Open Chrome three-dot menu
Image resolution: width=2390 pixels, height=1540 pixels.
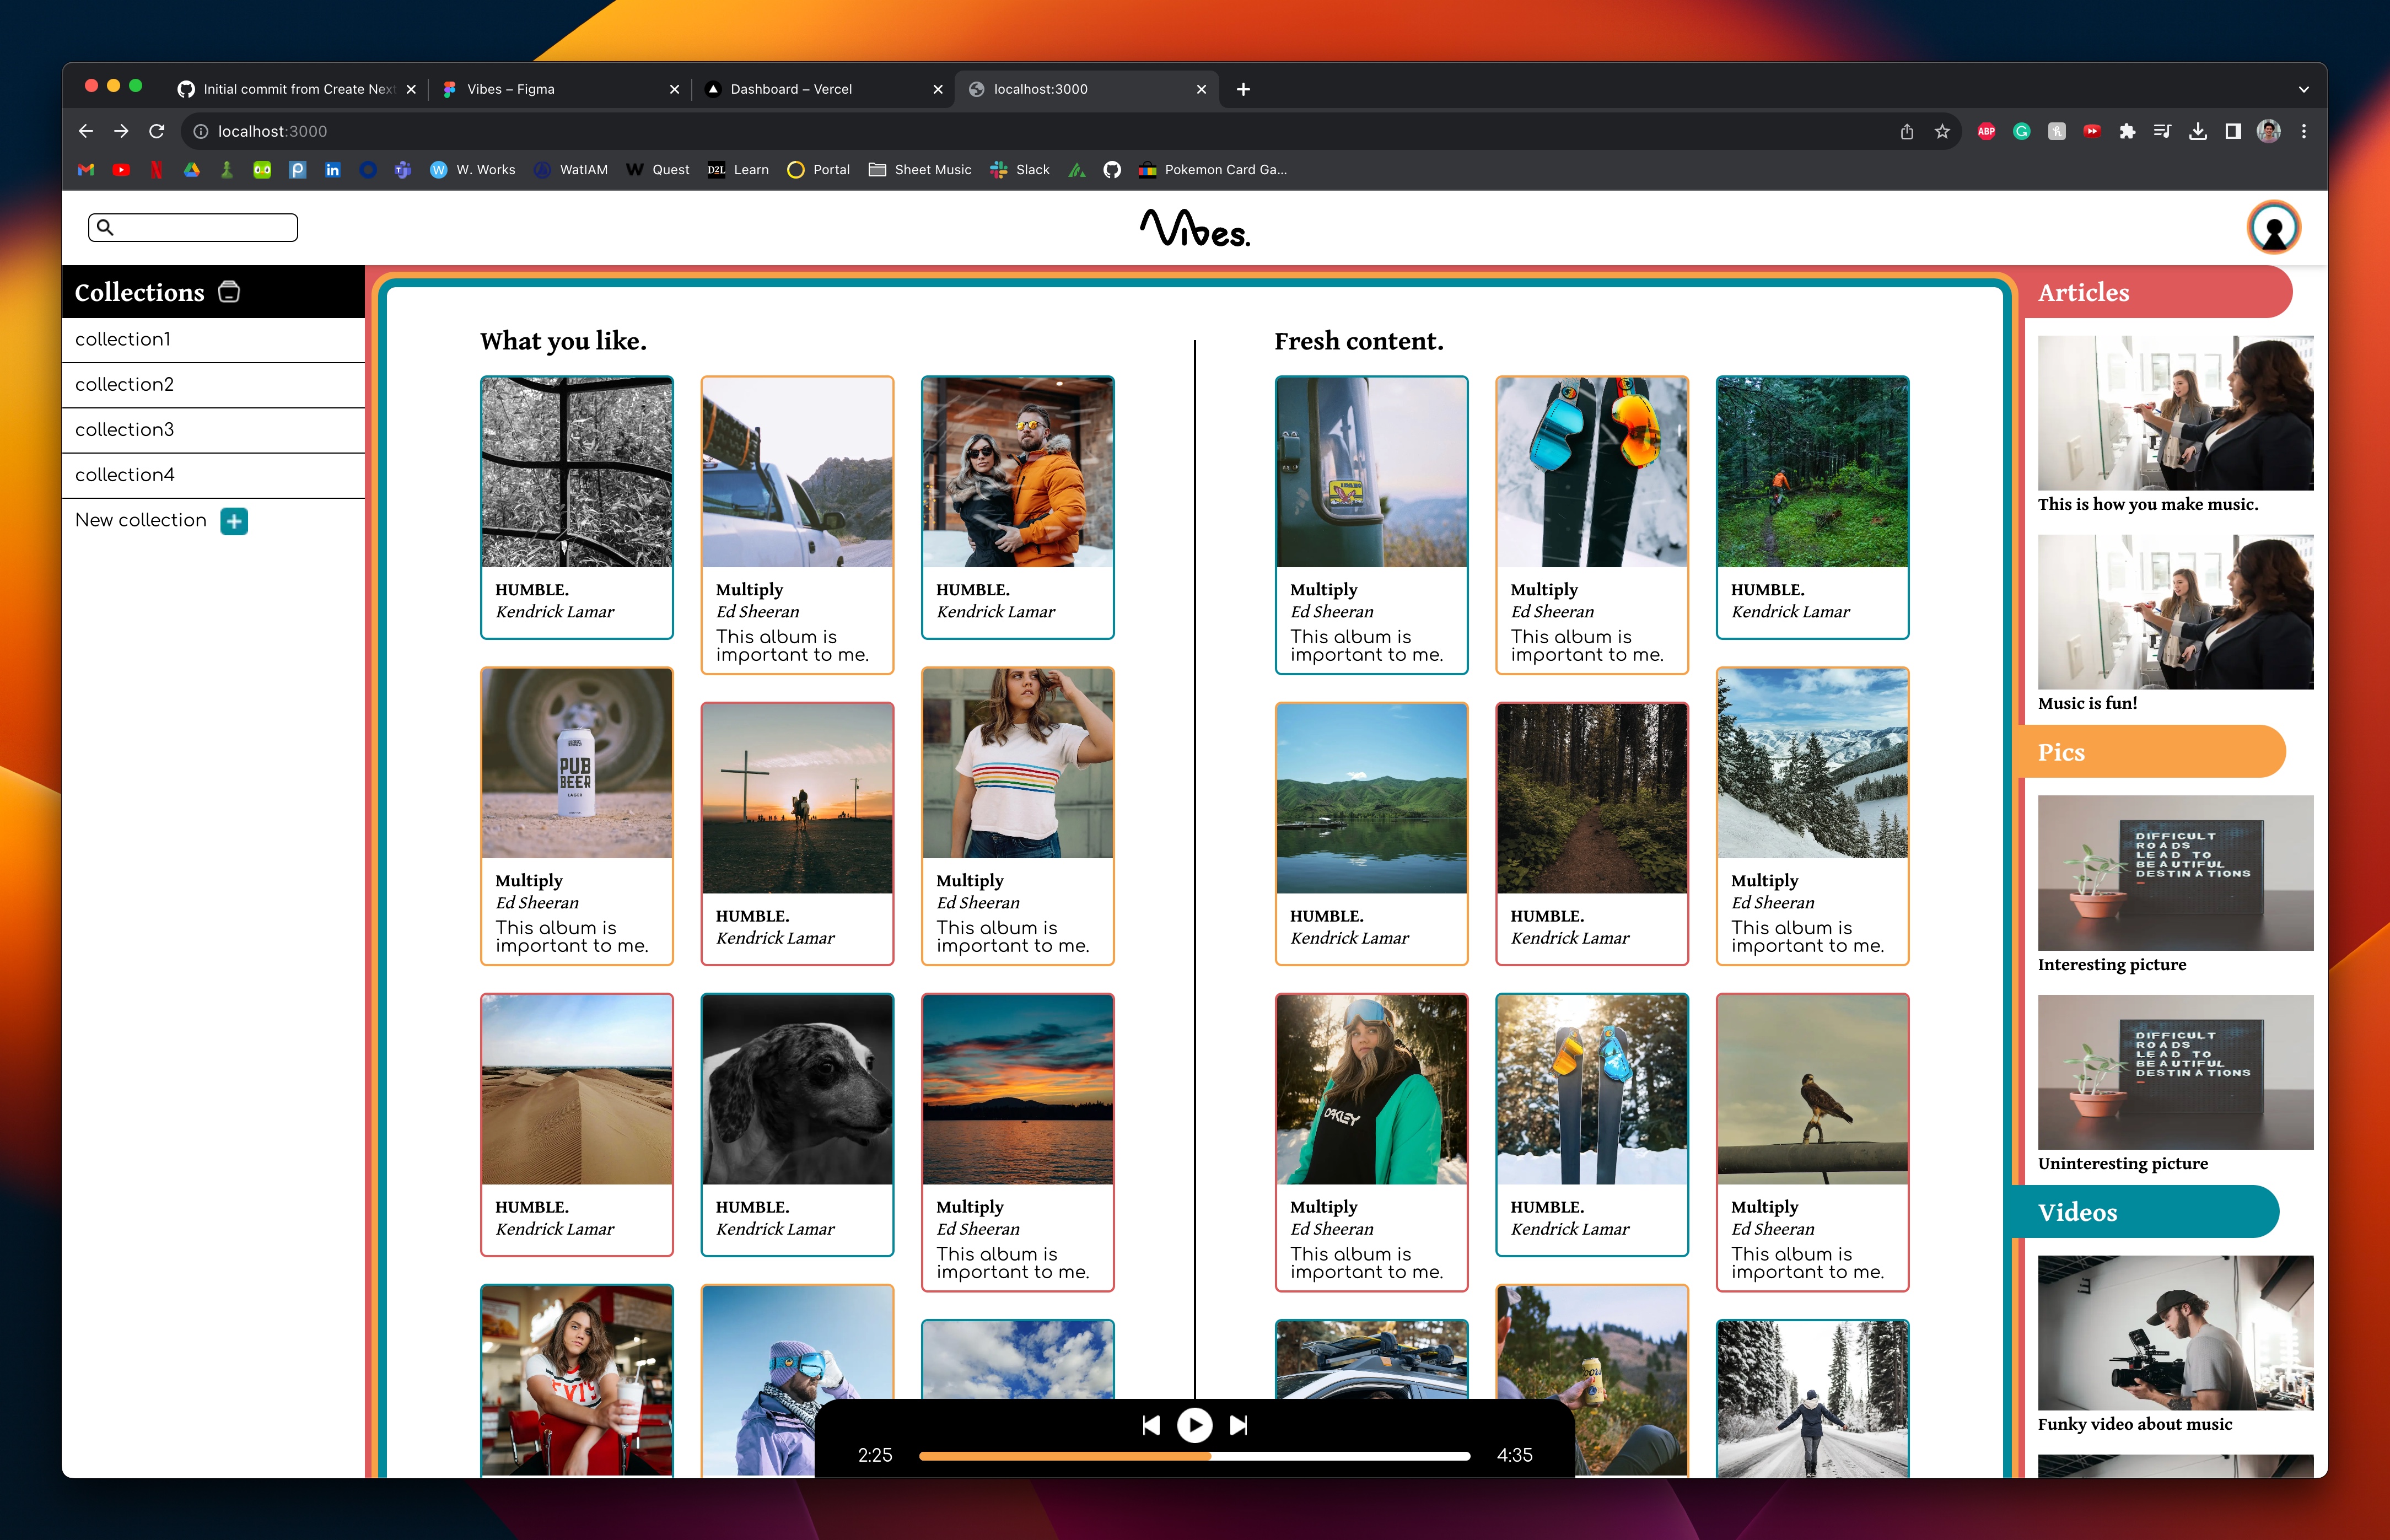pos(2304,131)
